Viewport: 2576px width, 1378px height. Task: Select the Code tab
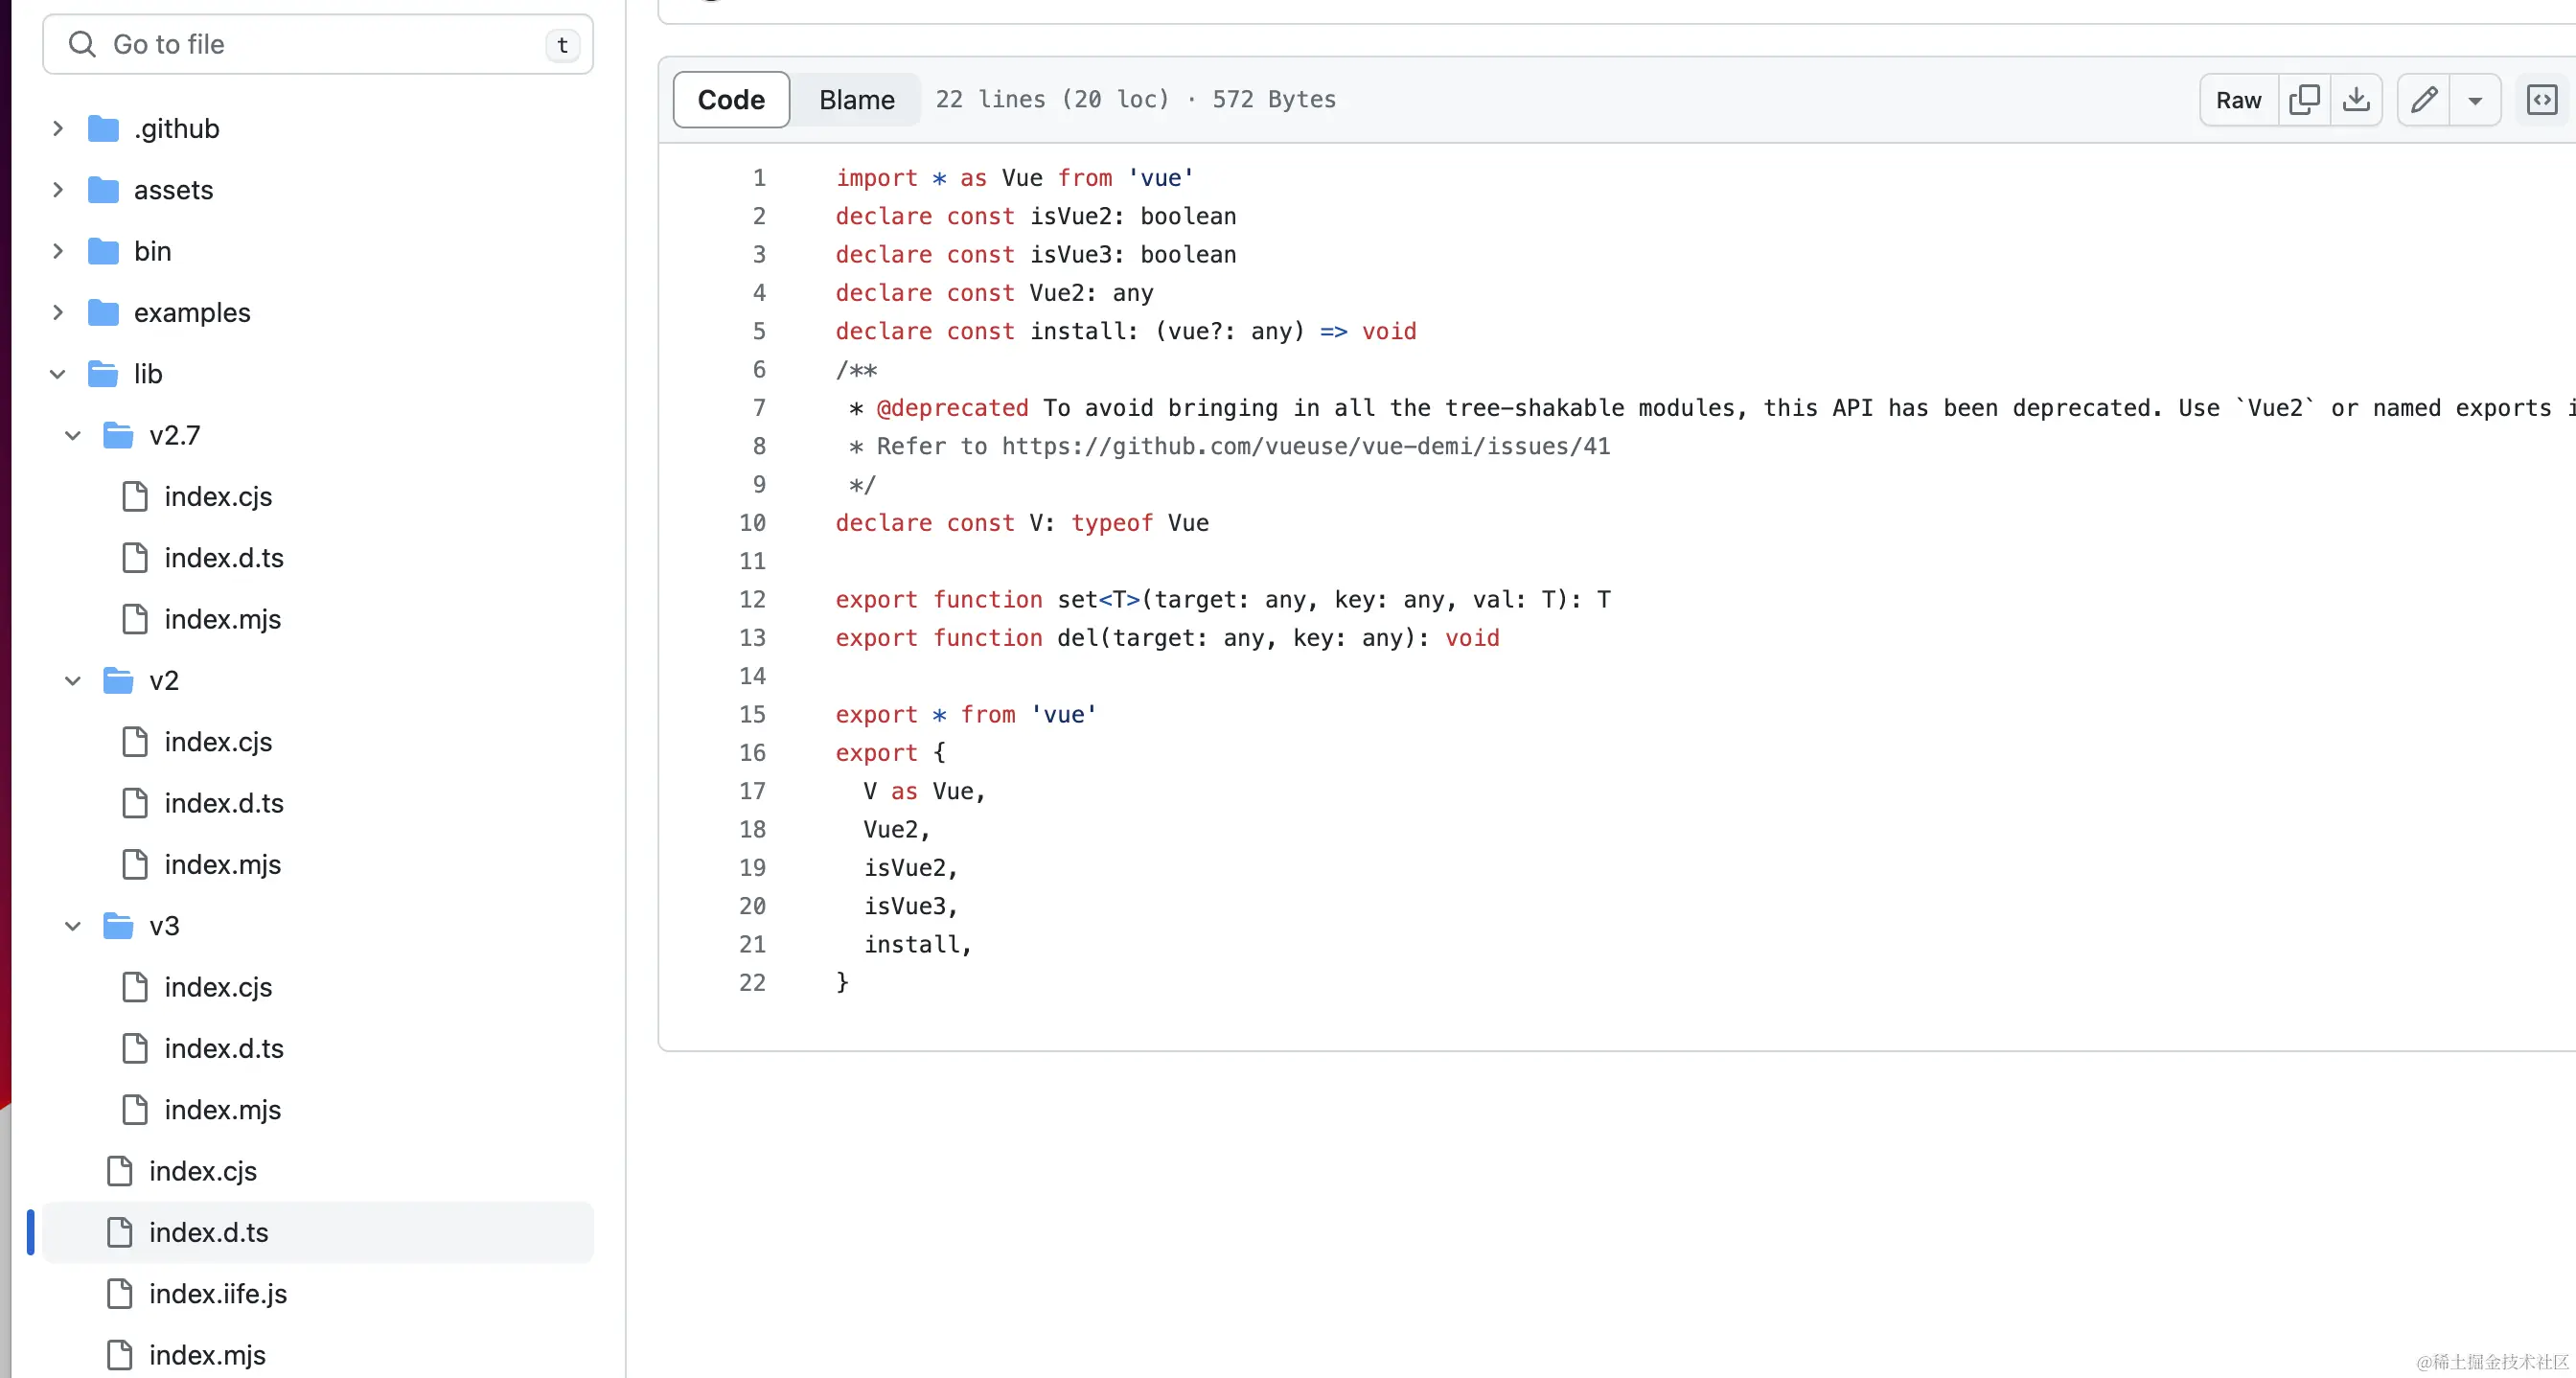[x=731, y=99]
